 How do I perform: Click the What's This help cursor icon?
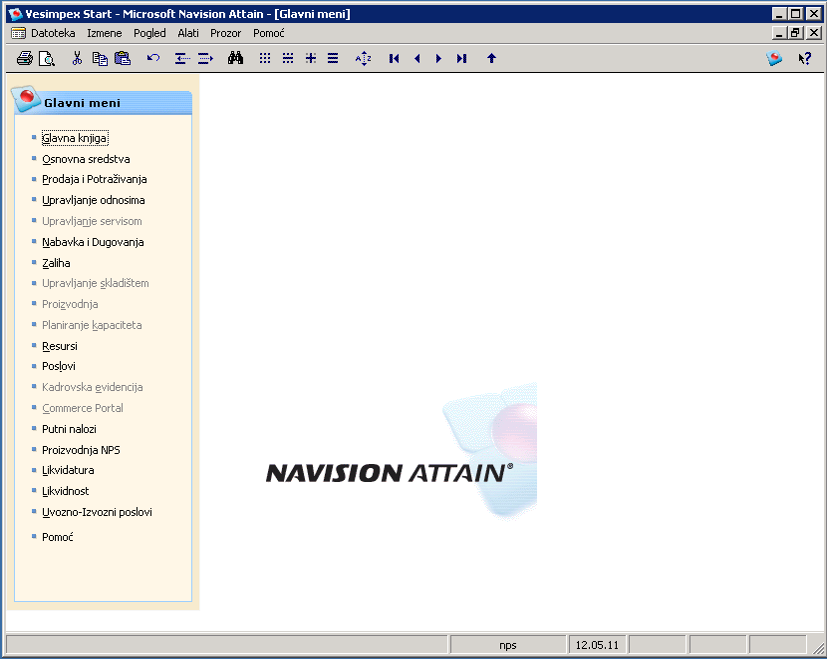tap(805, 58)
